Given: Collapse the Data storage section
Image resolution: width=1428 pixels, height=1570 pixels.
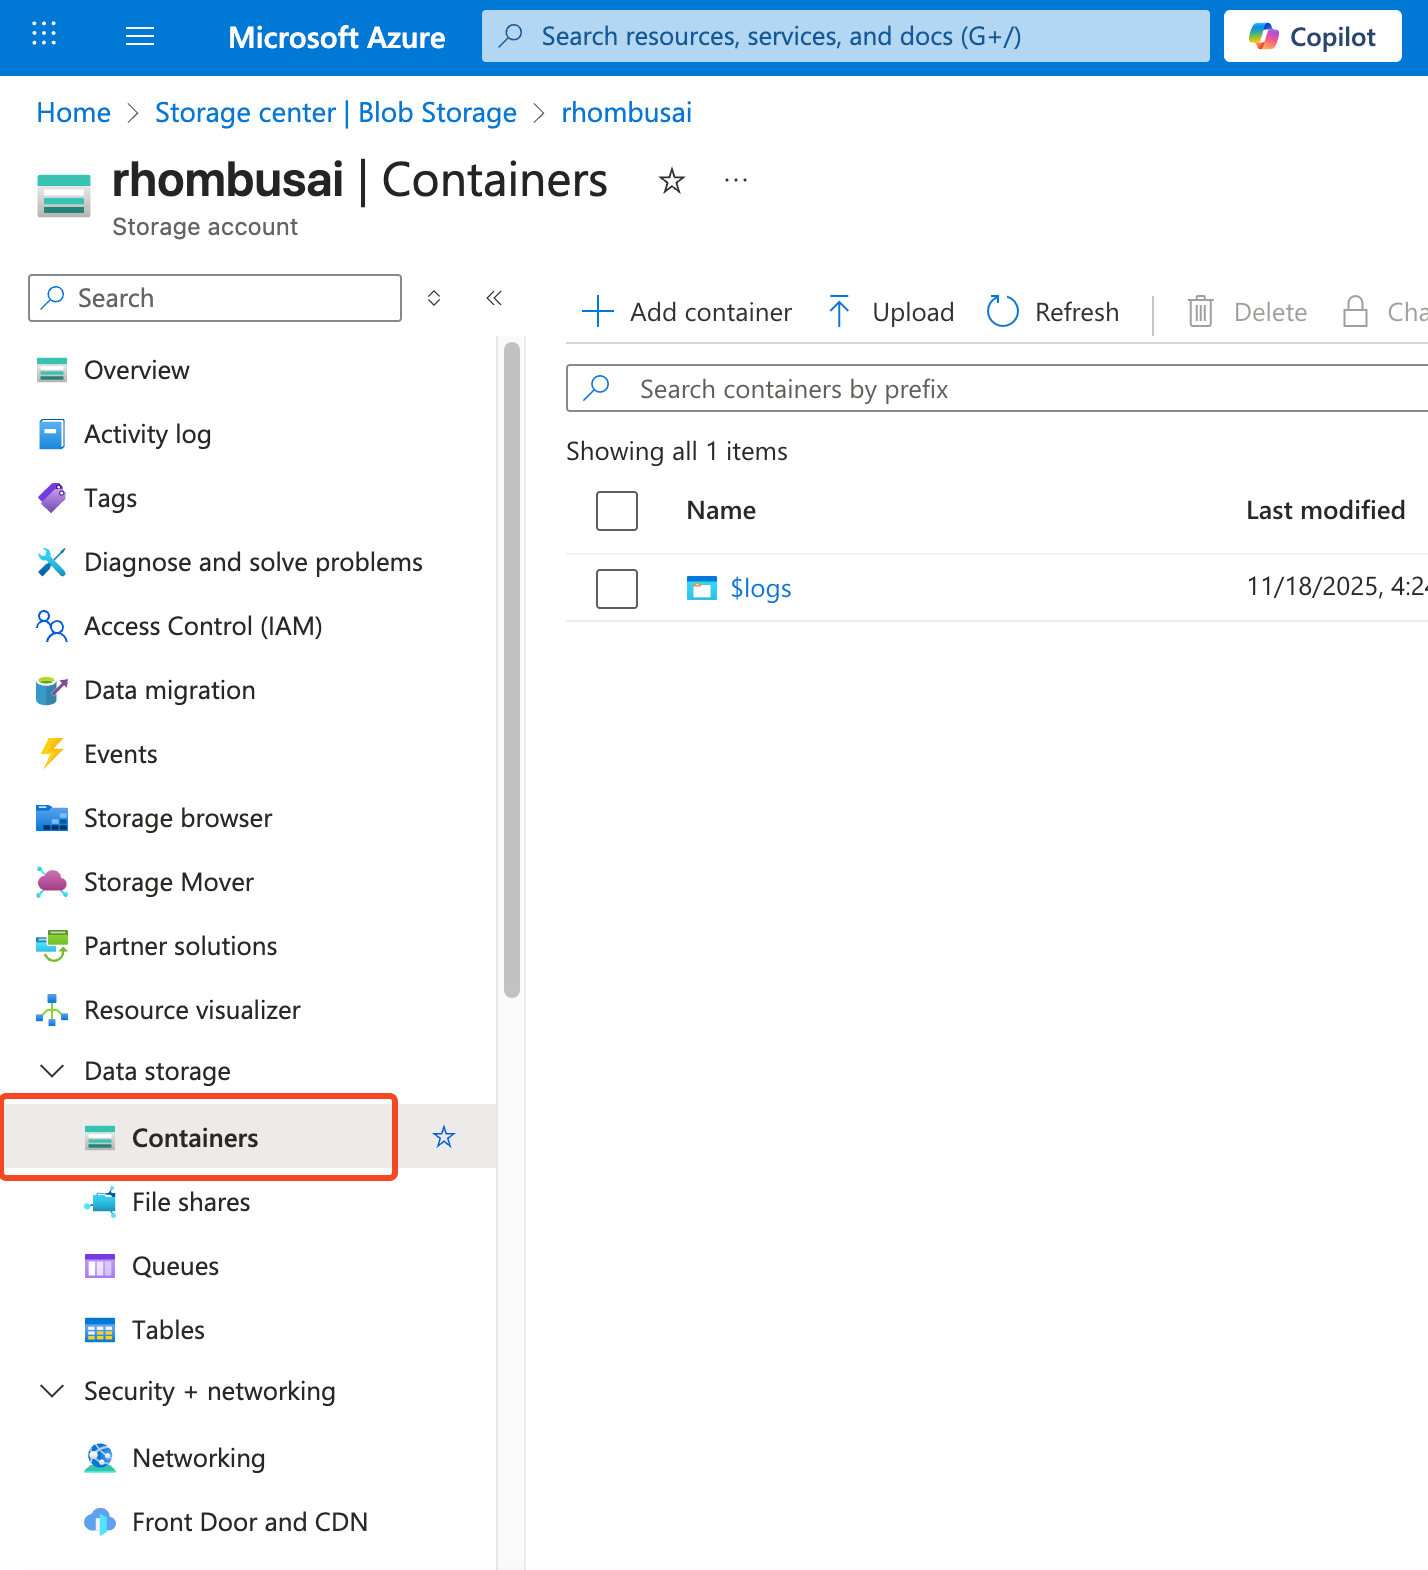Looking at the screenshot, I should [52, 1071].
